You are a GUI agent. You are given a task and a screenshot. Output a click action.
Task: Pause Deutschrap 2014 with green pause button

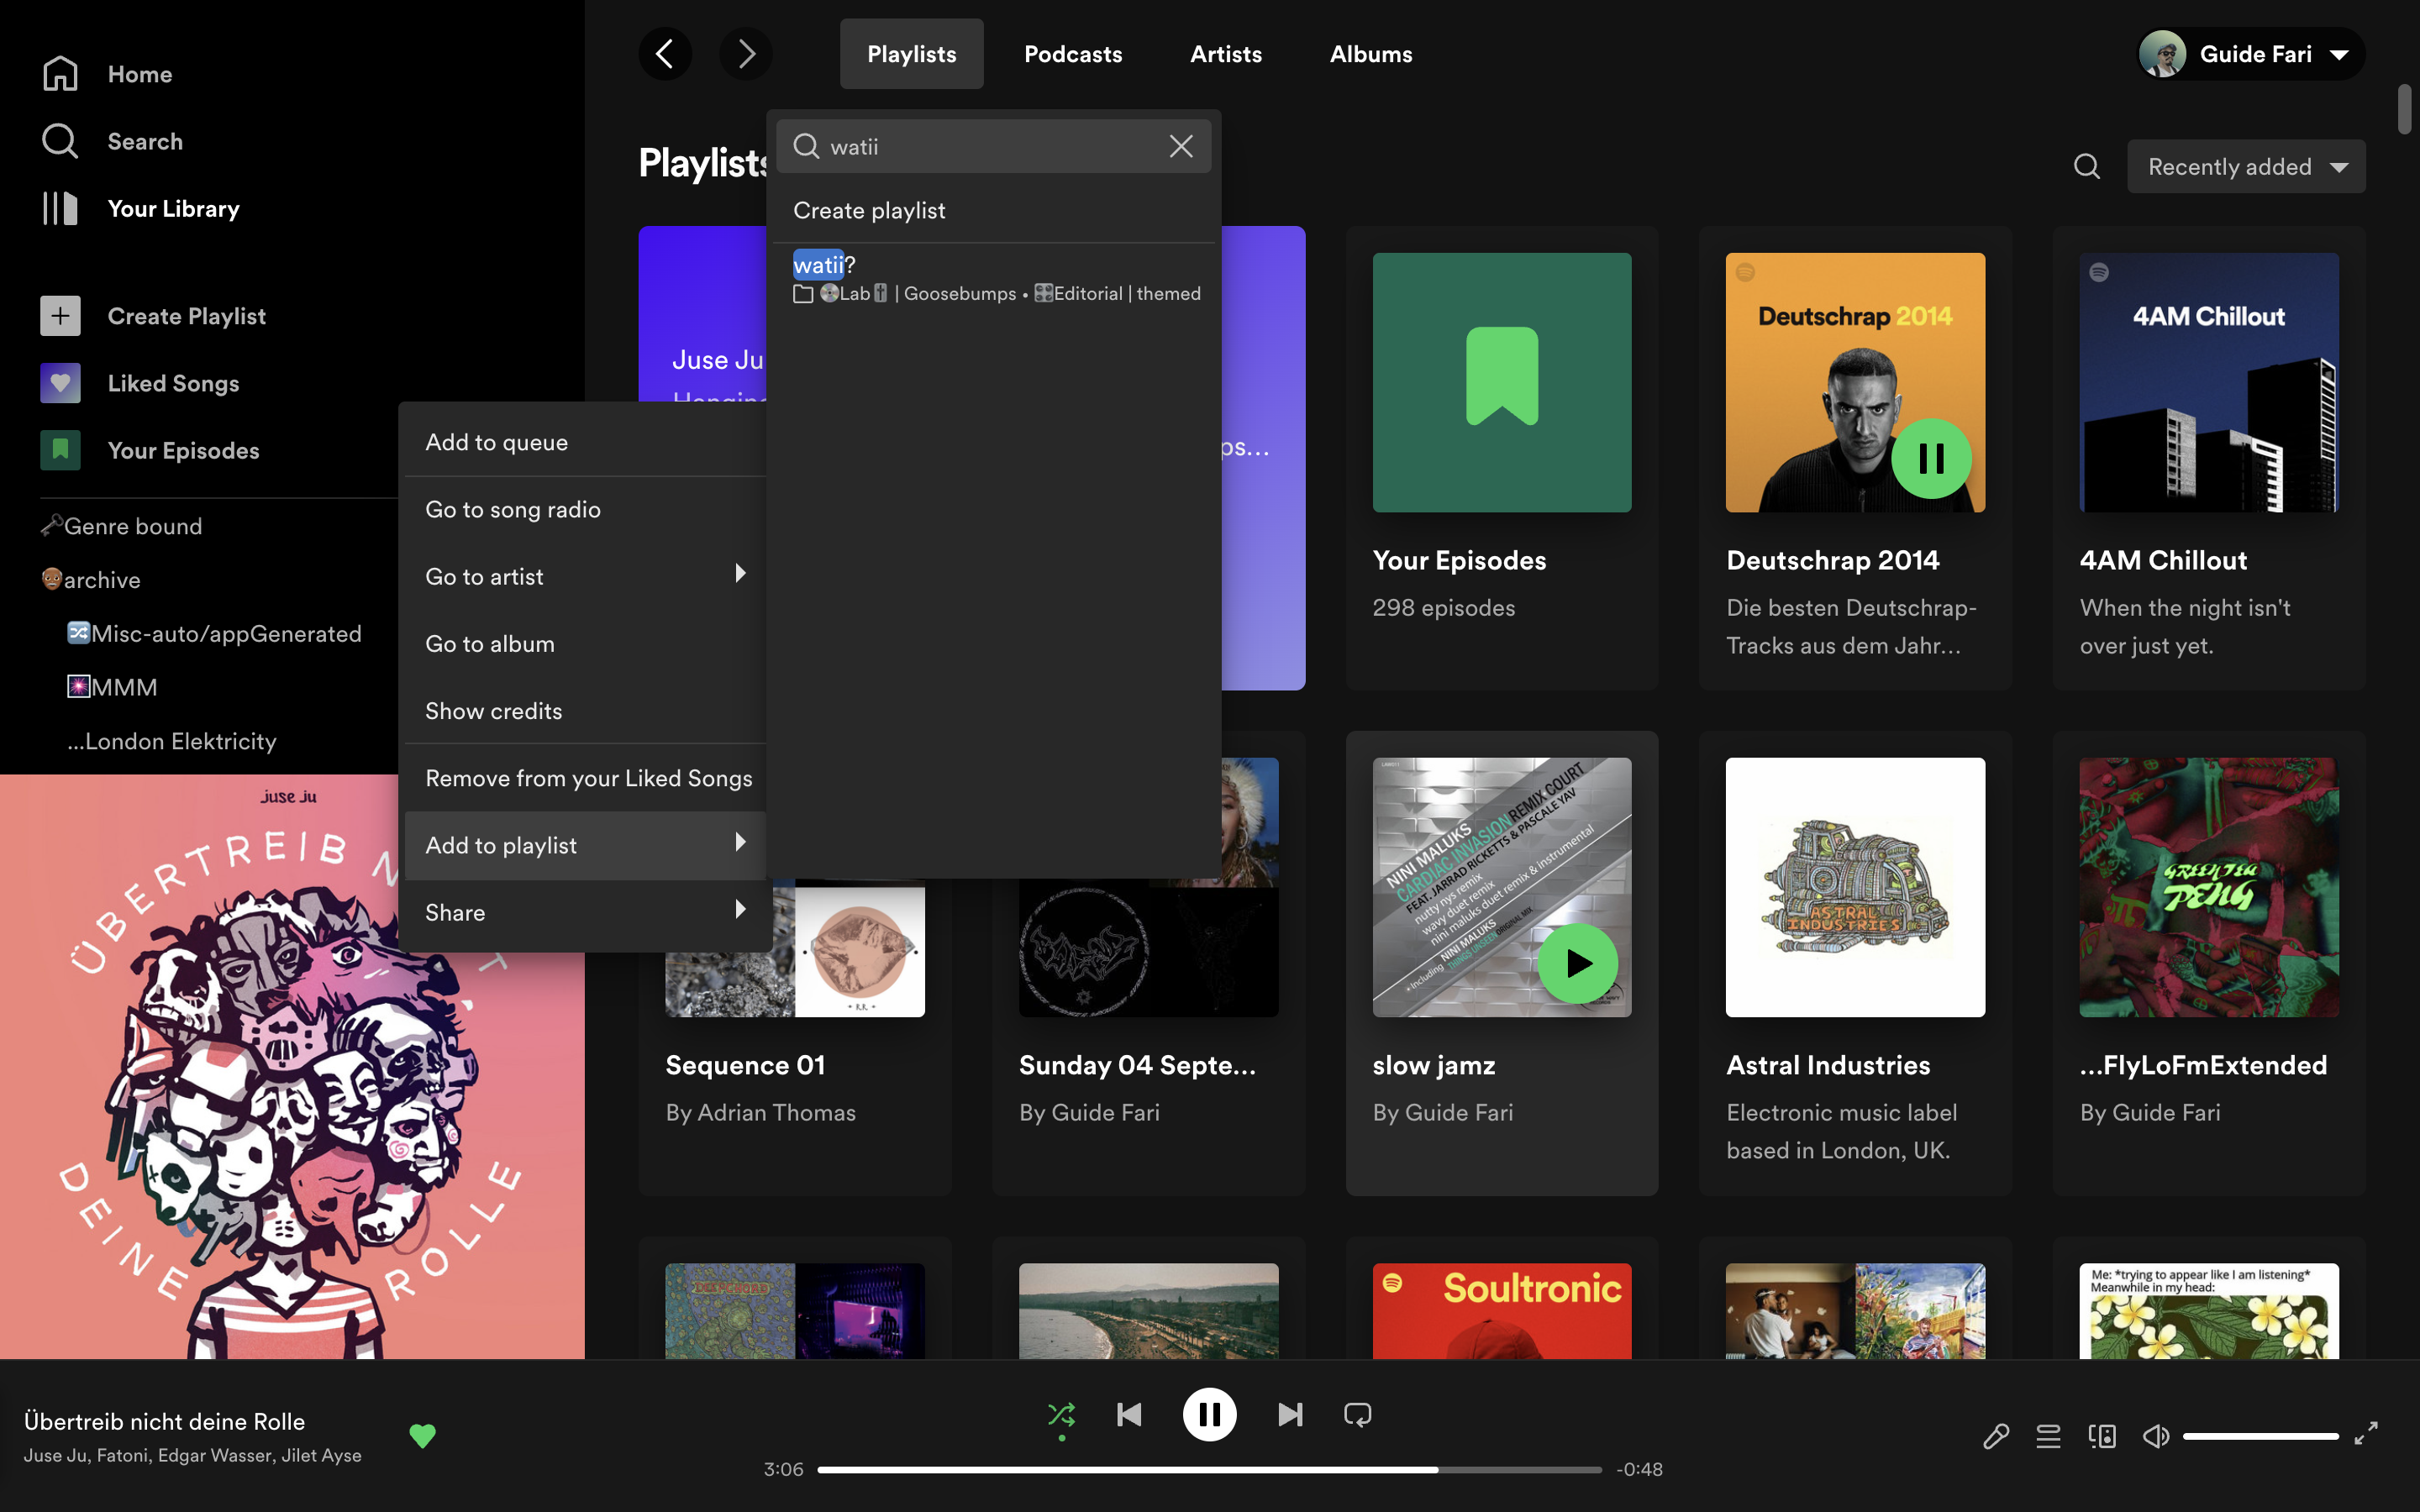(1931, 459)
